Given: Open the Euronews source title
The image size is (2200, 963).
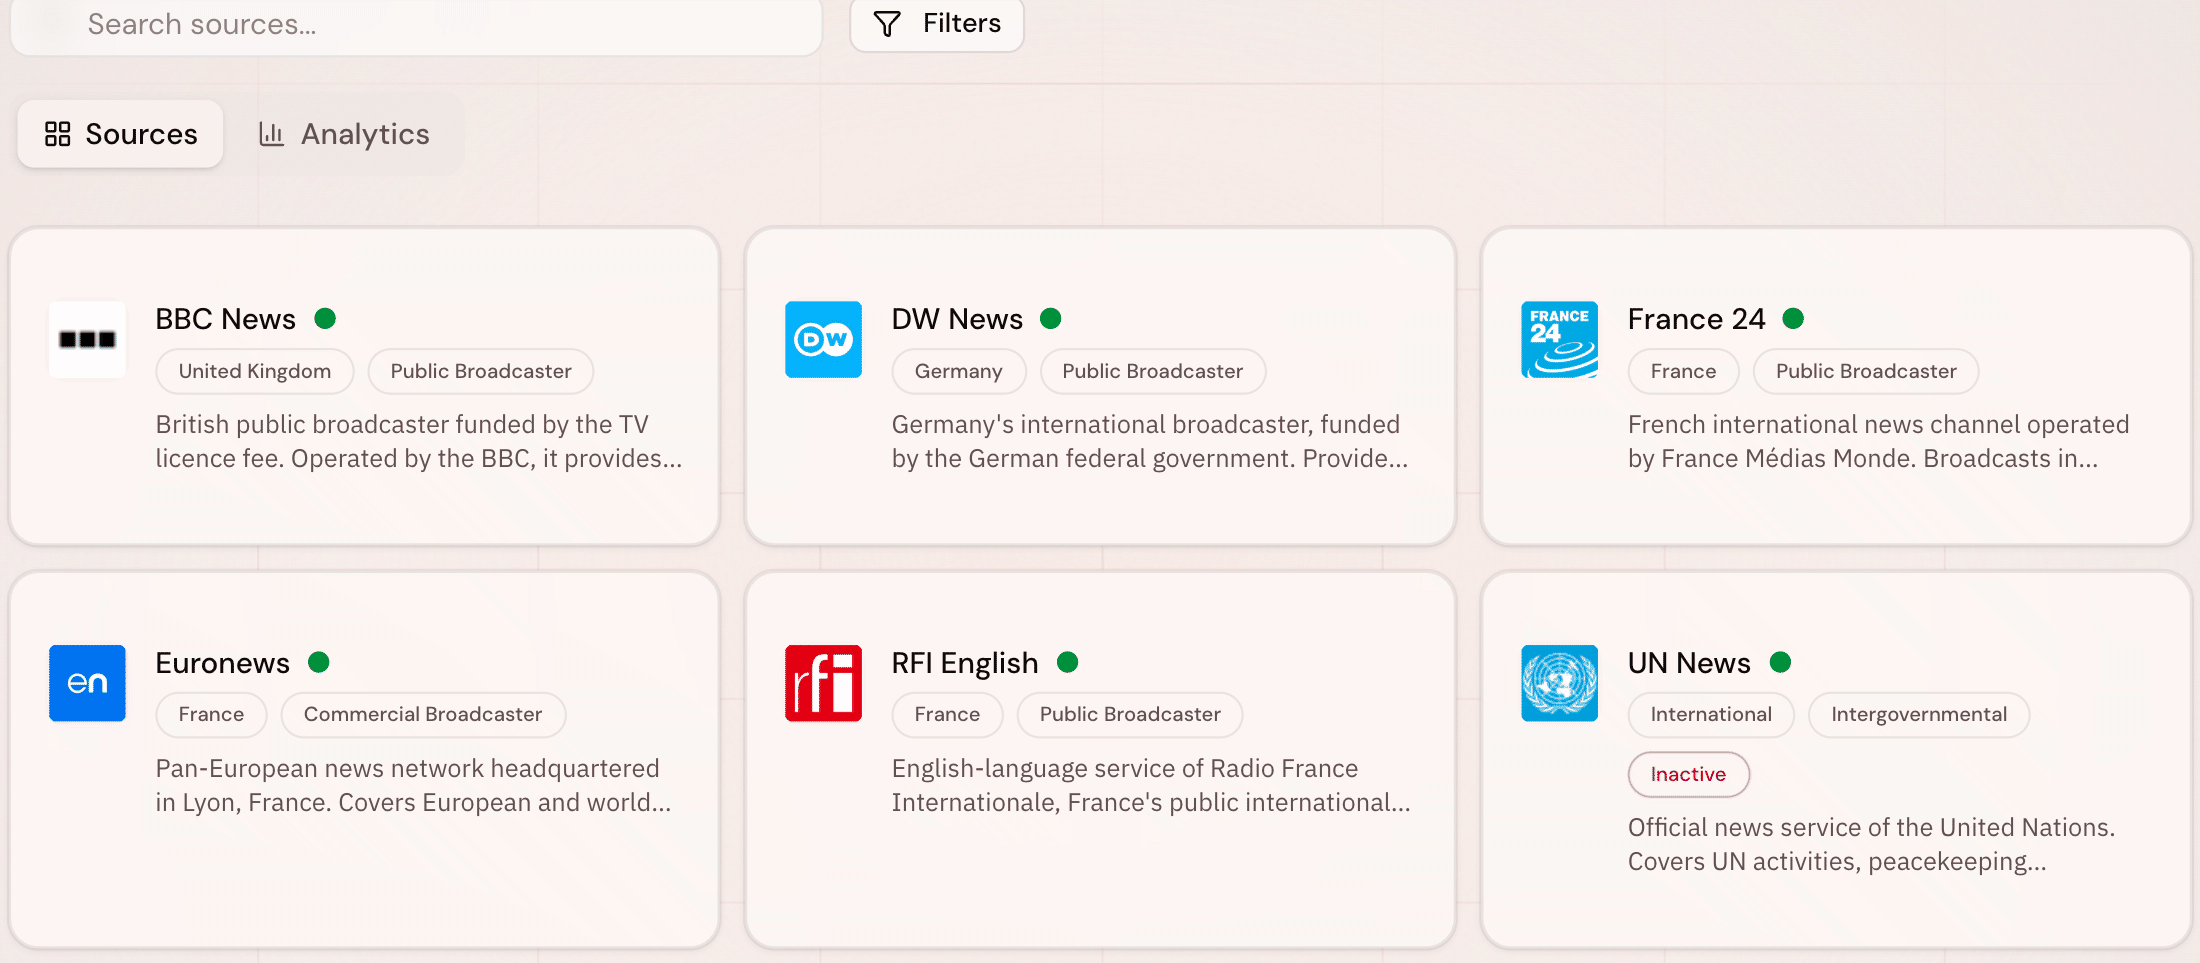Looking at the screenshot, I should [x=222, y=663].
